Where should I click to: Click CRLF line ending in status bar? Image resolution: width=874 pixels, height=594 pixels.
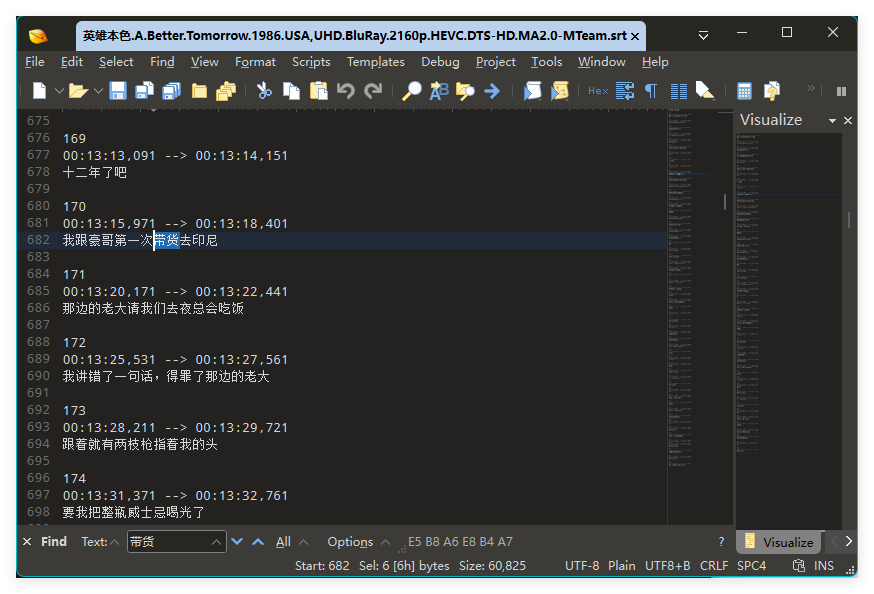click(713, 566)
